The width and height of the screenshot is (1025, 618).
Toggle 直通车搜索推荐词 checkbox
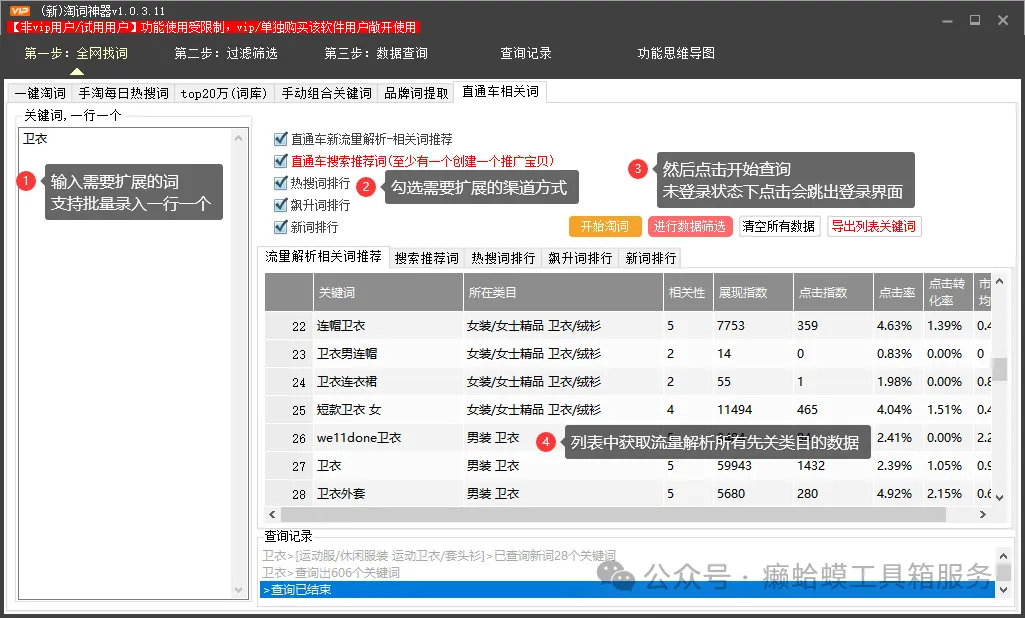[281, 161]
